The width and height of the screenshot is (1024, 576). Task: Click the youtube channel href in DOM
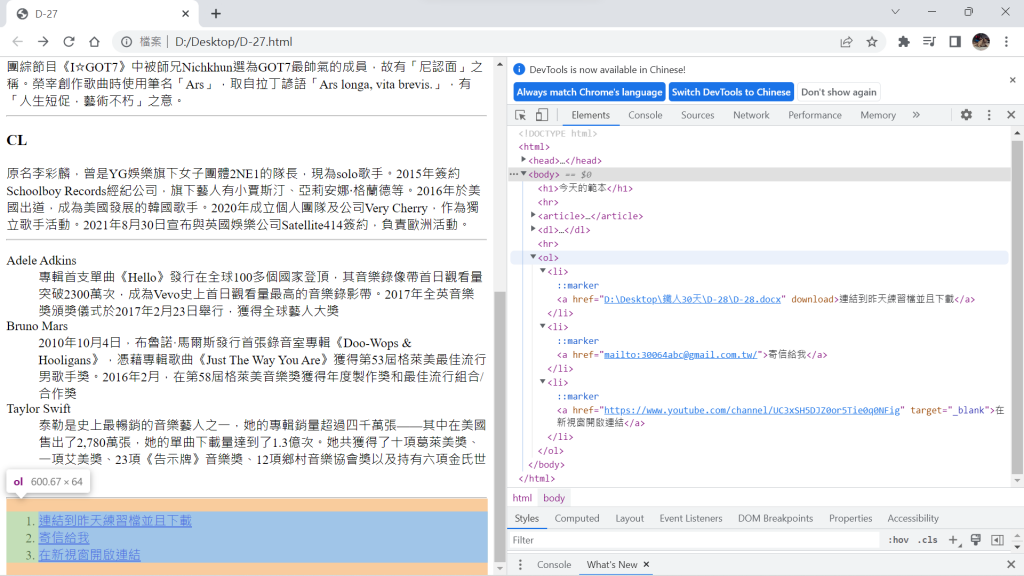pyautogui.click(x=752, y=410)
